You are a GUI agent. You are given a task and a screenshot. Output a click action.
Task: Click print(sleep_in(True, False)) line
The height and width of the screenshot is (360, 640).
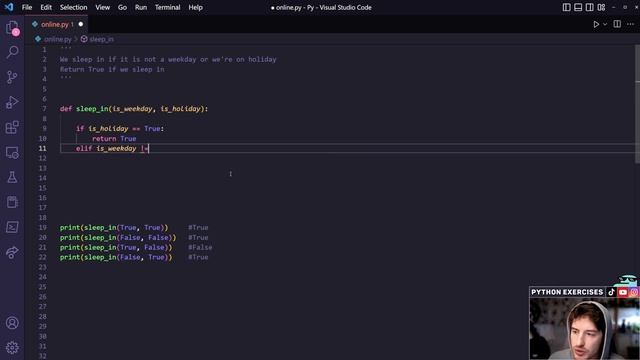[116, 247]
